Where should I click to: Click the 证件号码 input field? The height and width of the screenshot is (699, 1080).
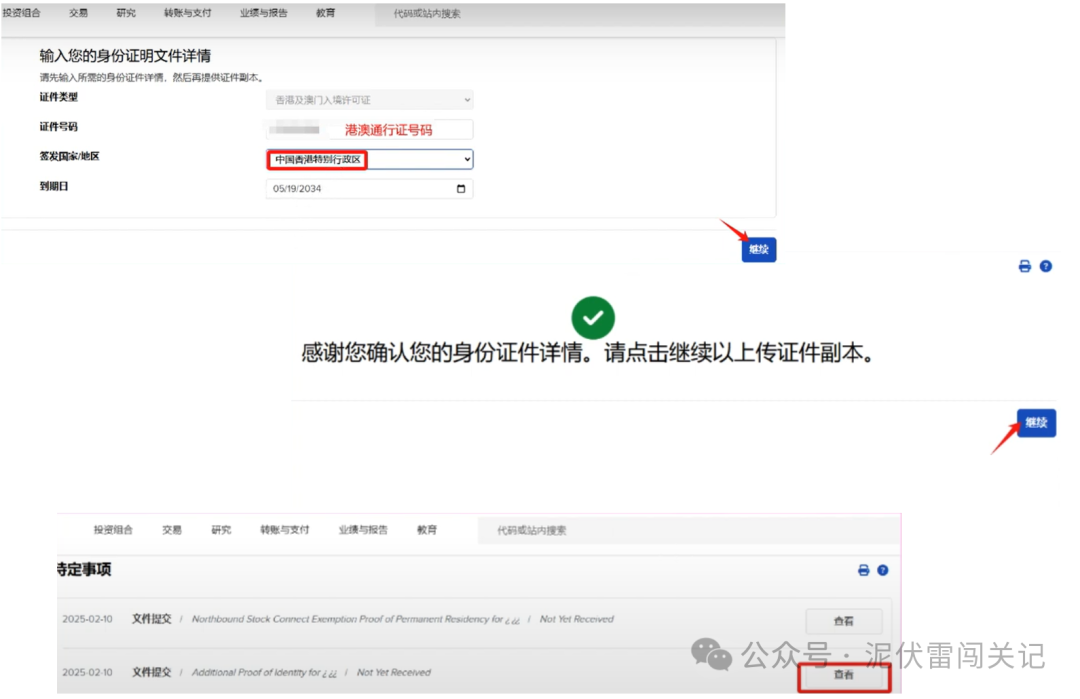tap(310, 129)
